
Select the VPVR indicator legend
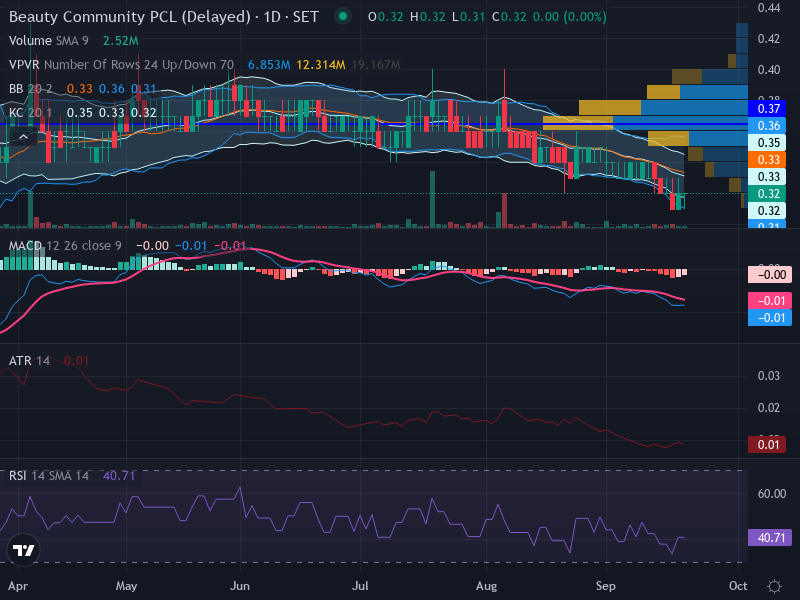click(x=121, y=65)
